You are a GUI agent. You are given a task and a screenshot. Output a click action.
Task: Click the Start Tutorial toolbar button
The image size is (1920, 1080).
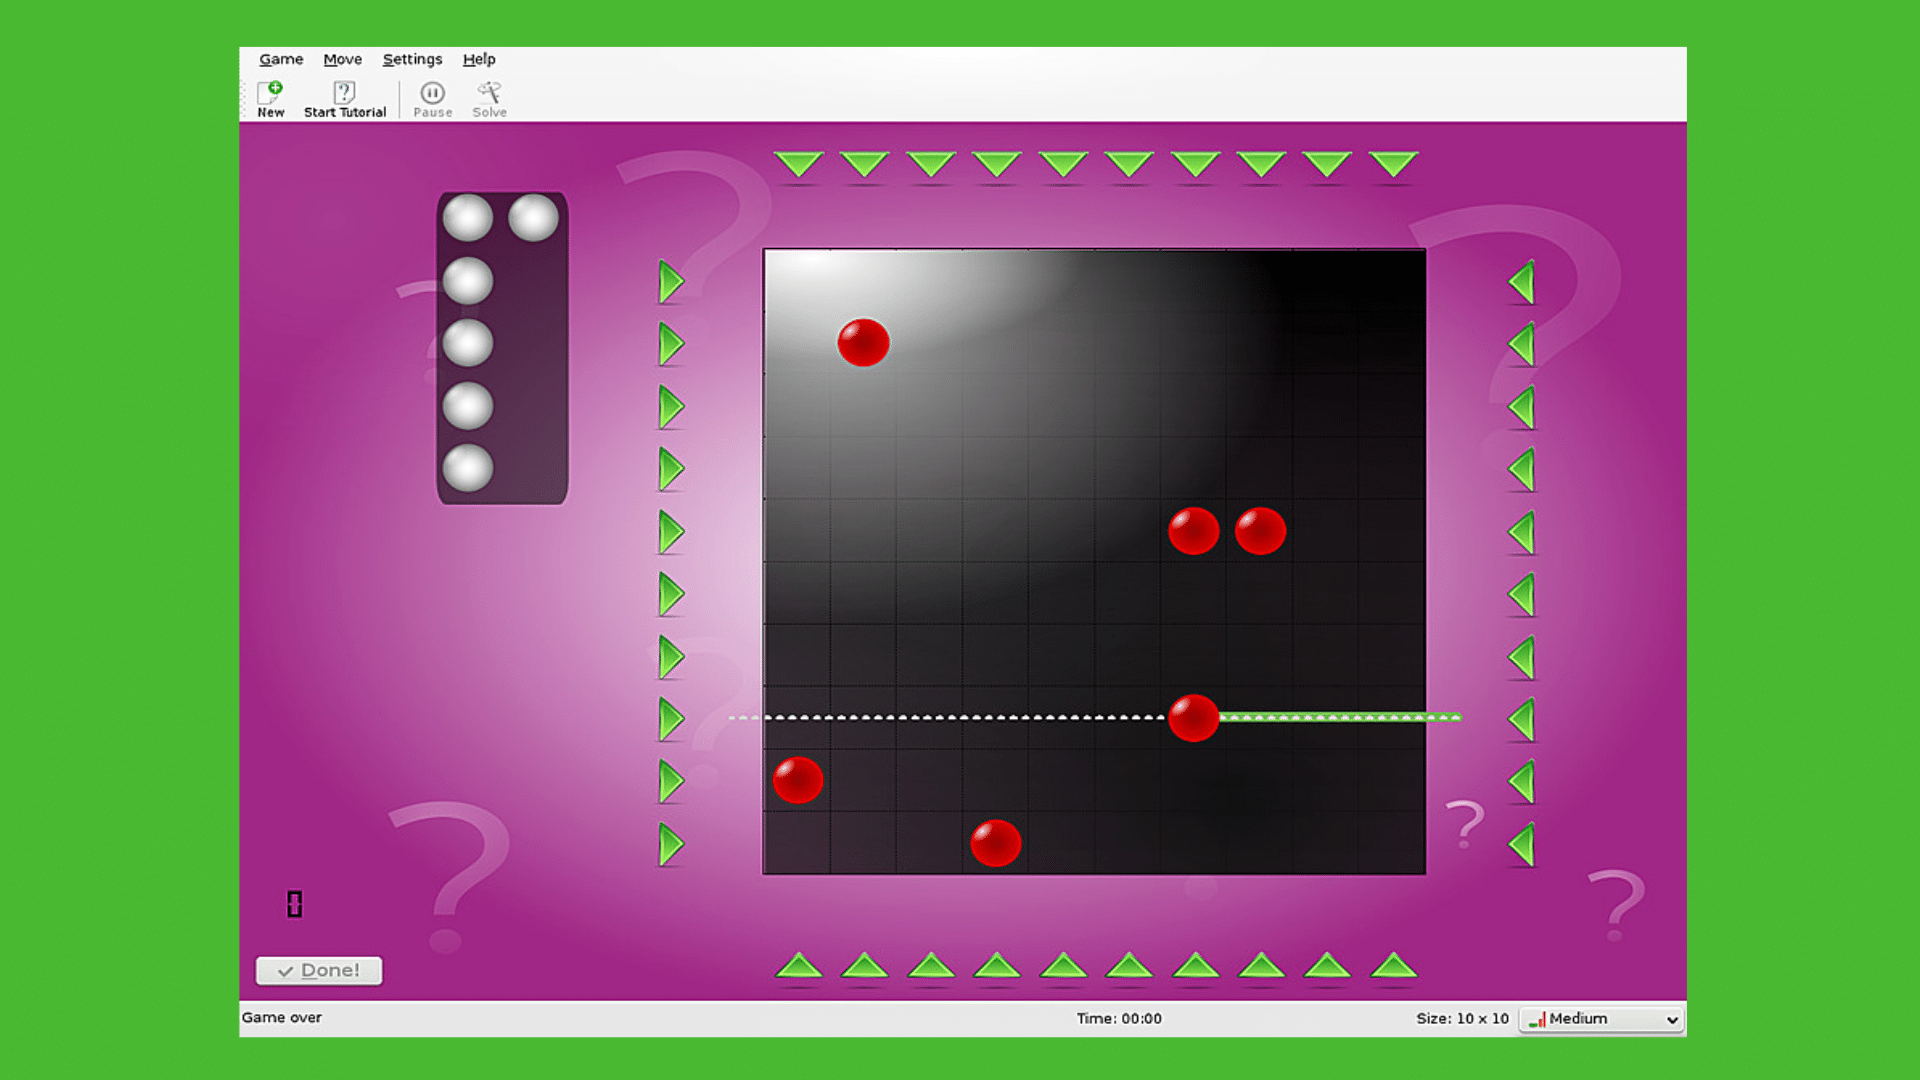coord(344,100)
